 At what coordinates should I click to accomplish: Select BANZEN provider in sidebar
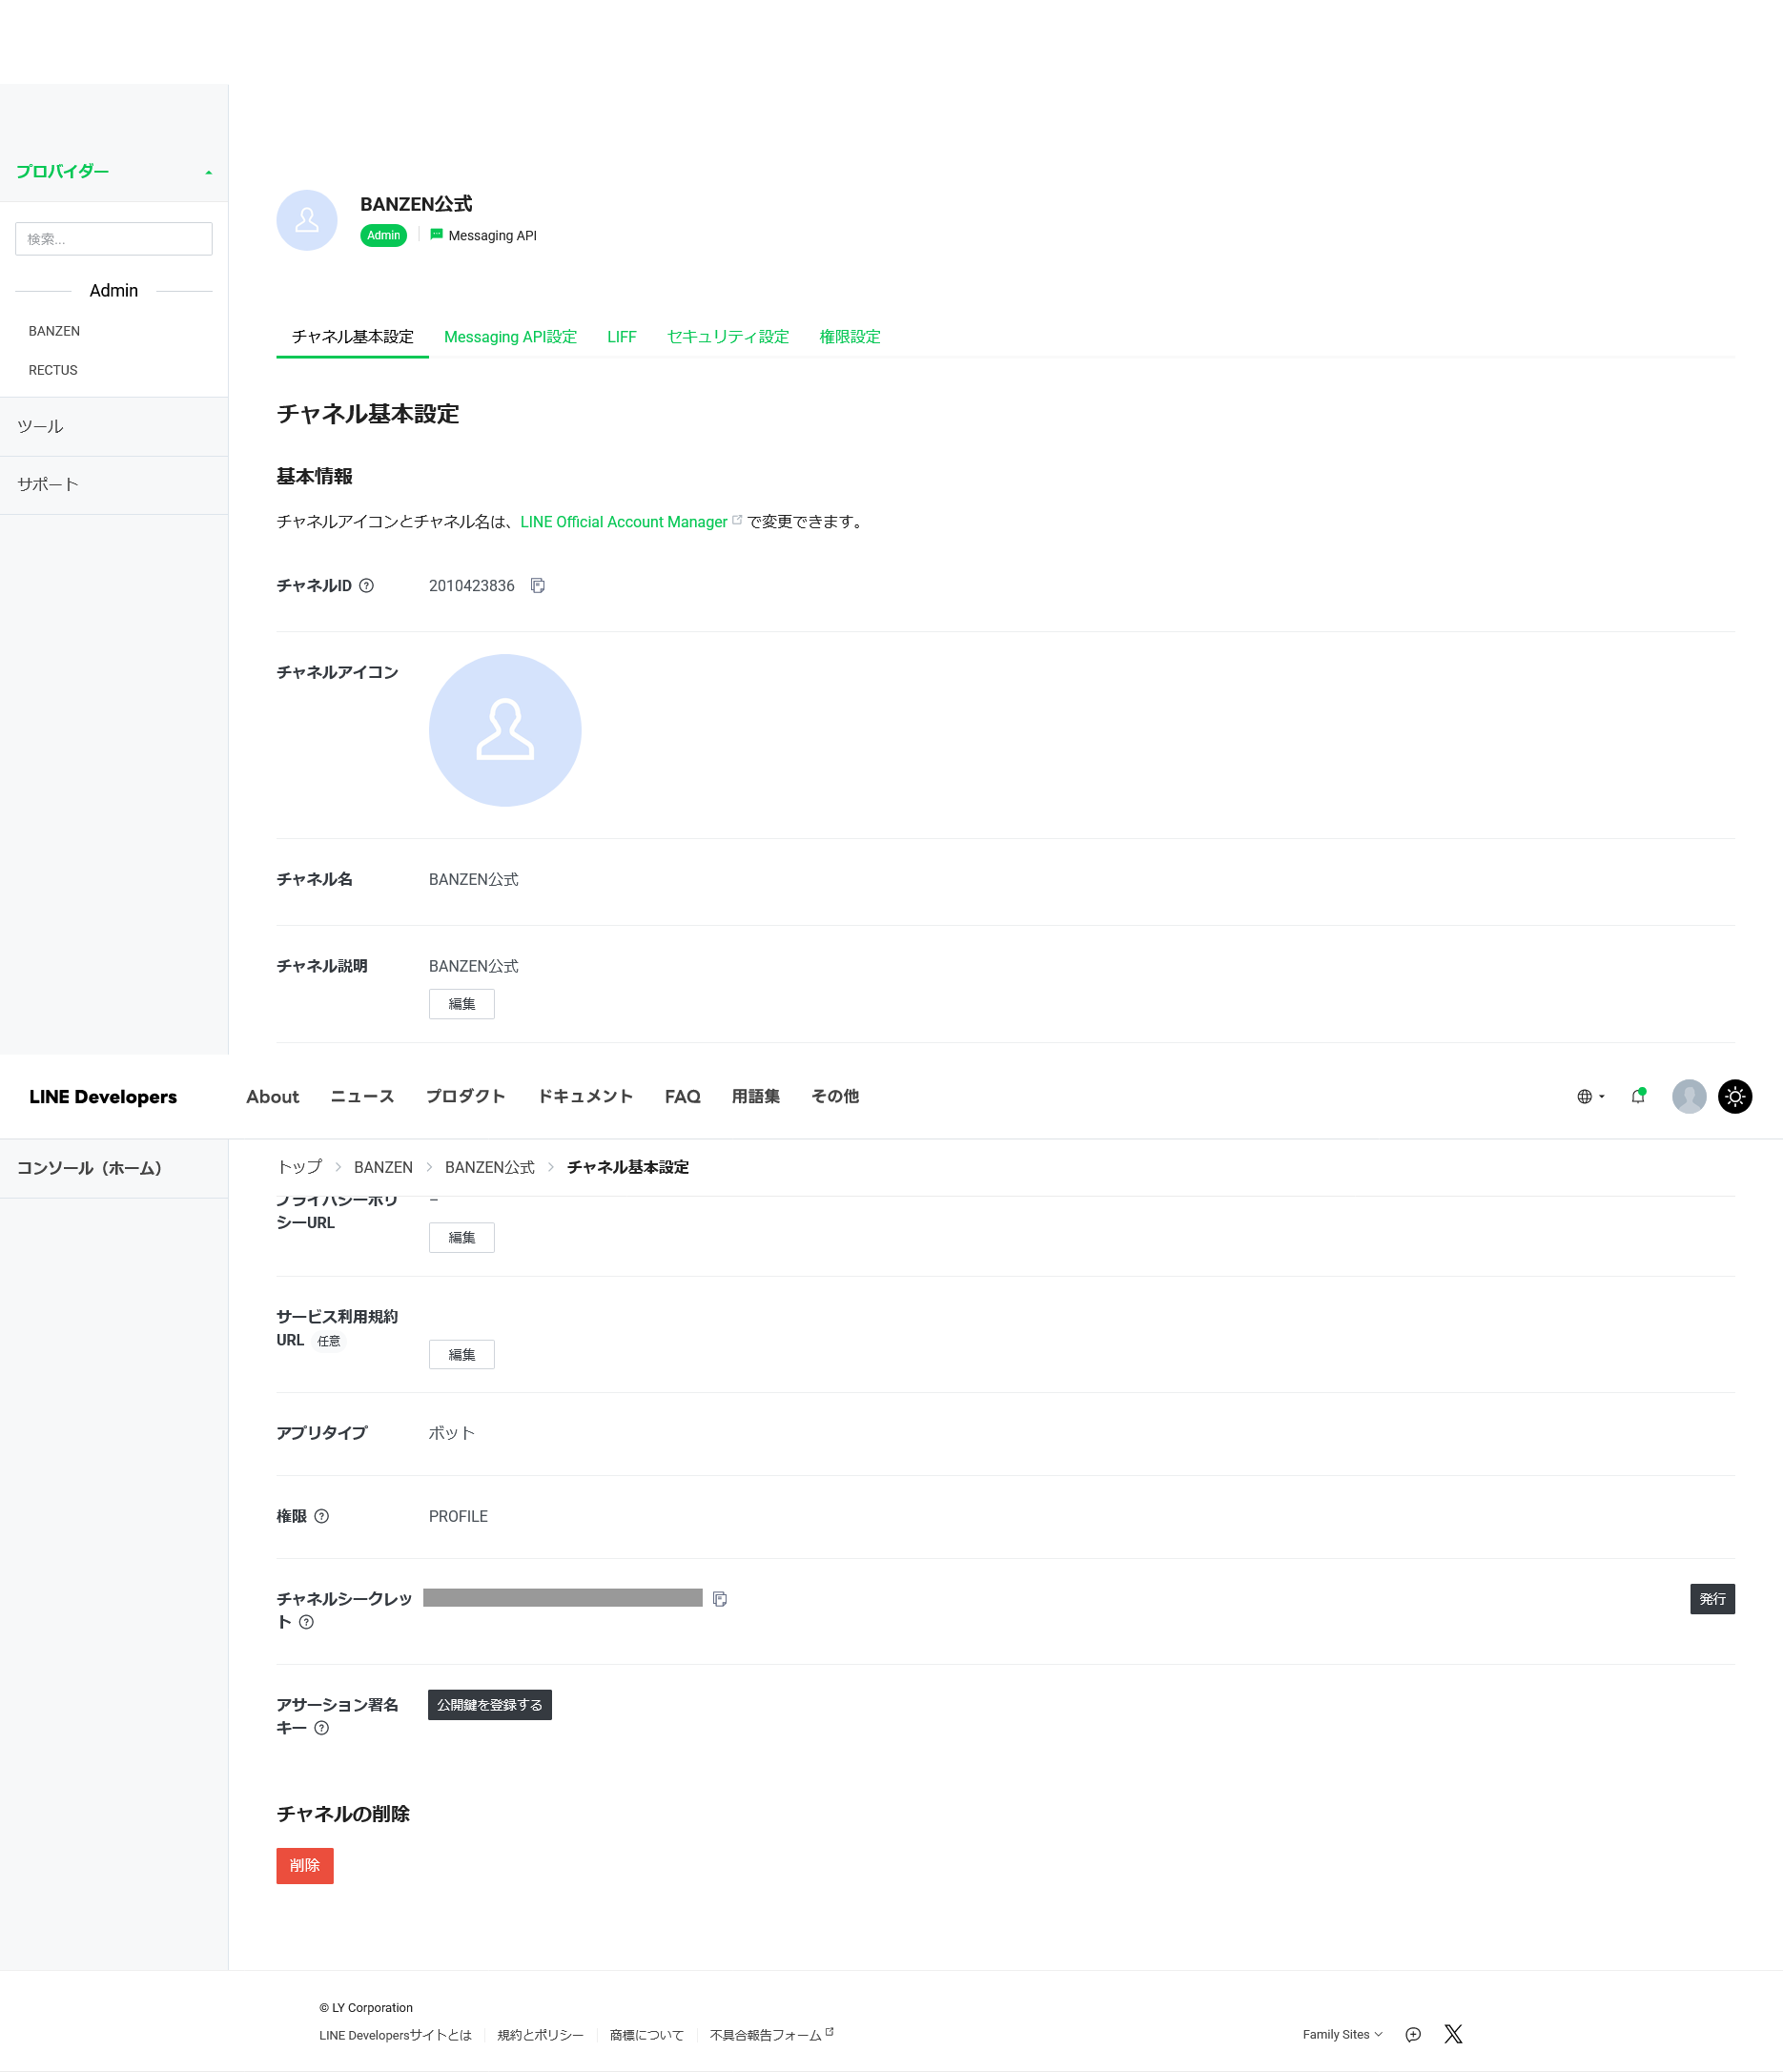coord(54,331)
